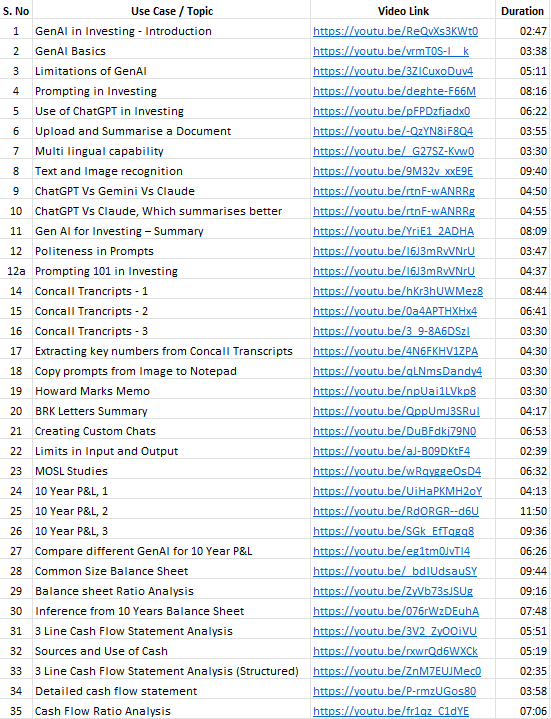
Task: Open Limits in Input and Output link
Action: pos(391,451)
